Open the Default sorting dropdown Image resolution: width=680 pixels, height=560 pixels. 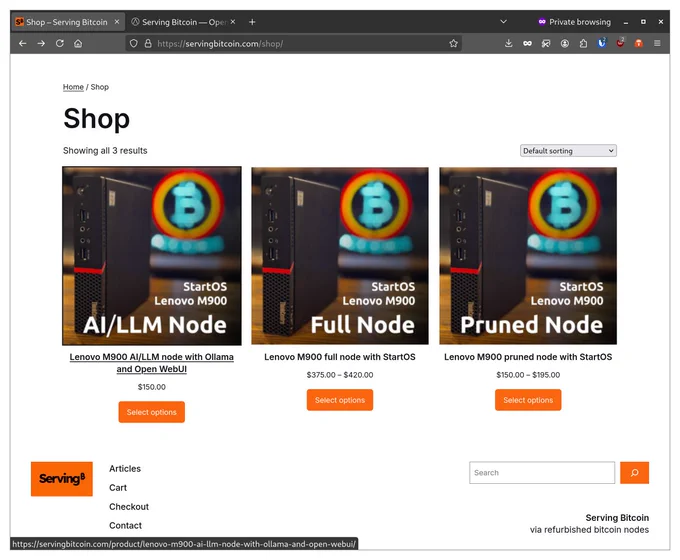[x=568, y=151]
